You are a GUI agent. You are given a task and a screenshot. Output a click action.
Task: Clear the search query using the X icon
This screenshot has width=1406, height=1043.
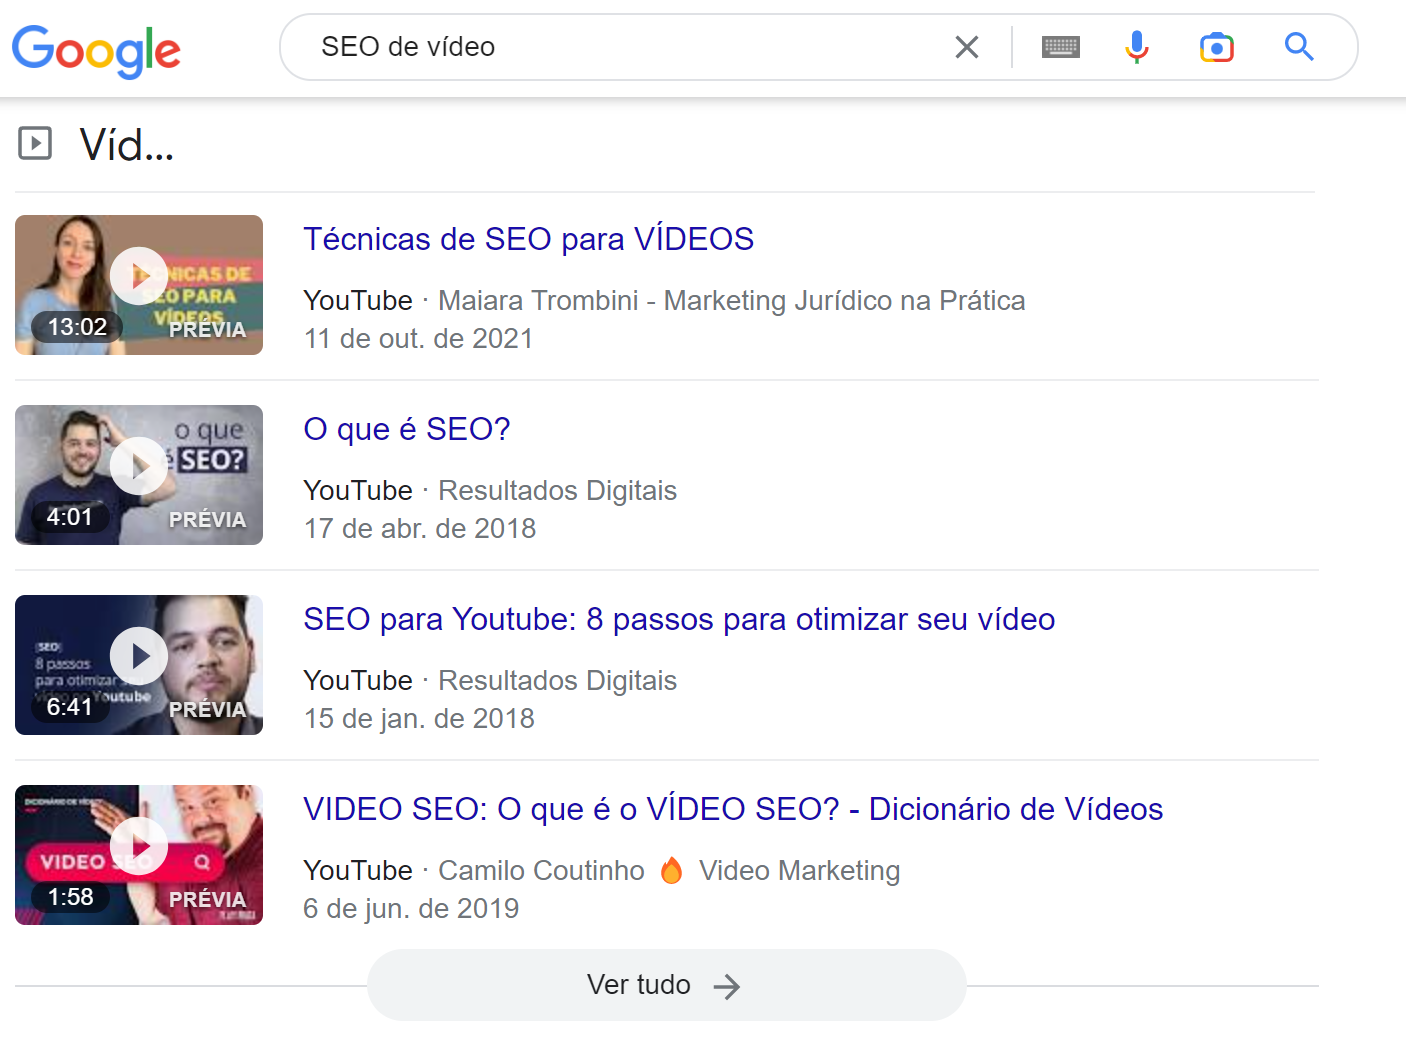pos(966,46)
